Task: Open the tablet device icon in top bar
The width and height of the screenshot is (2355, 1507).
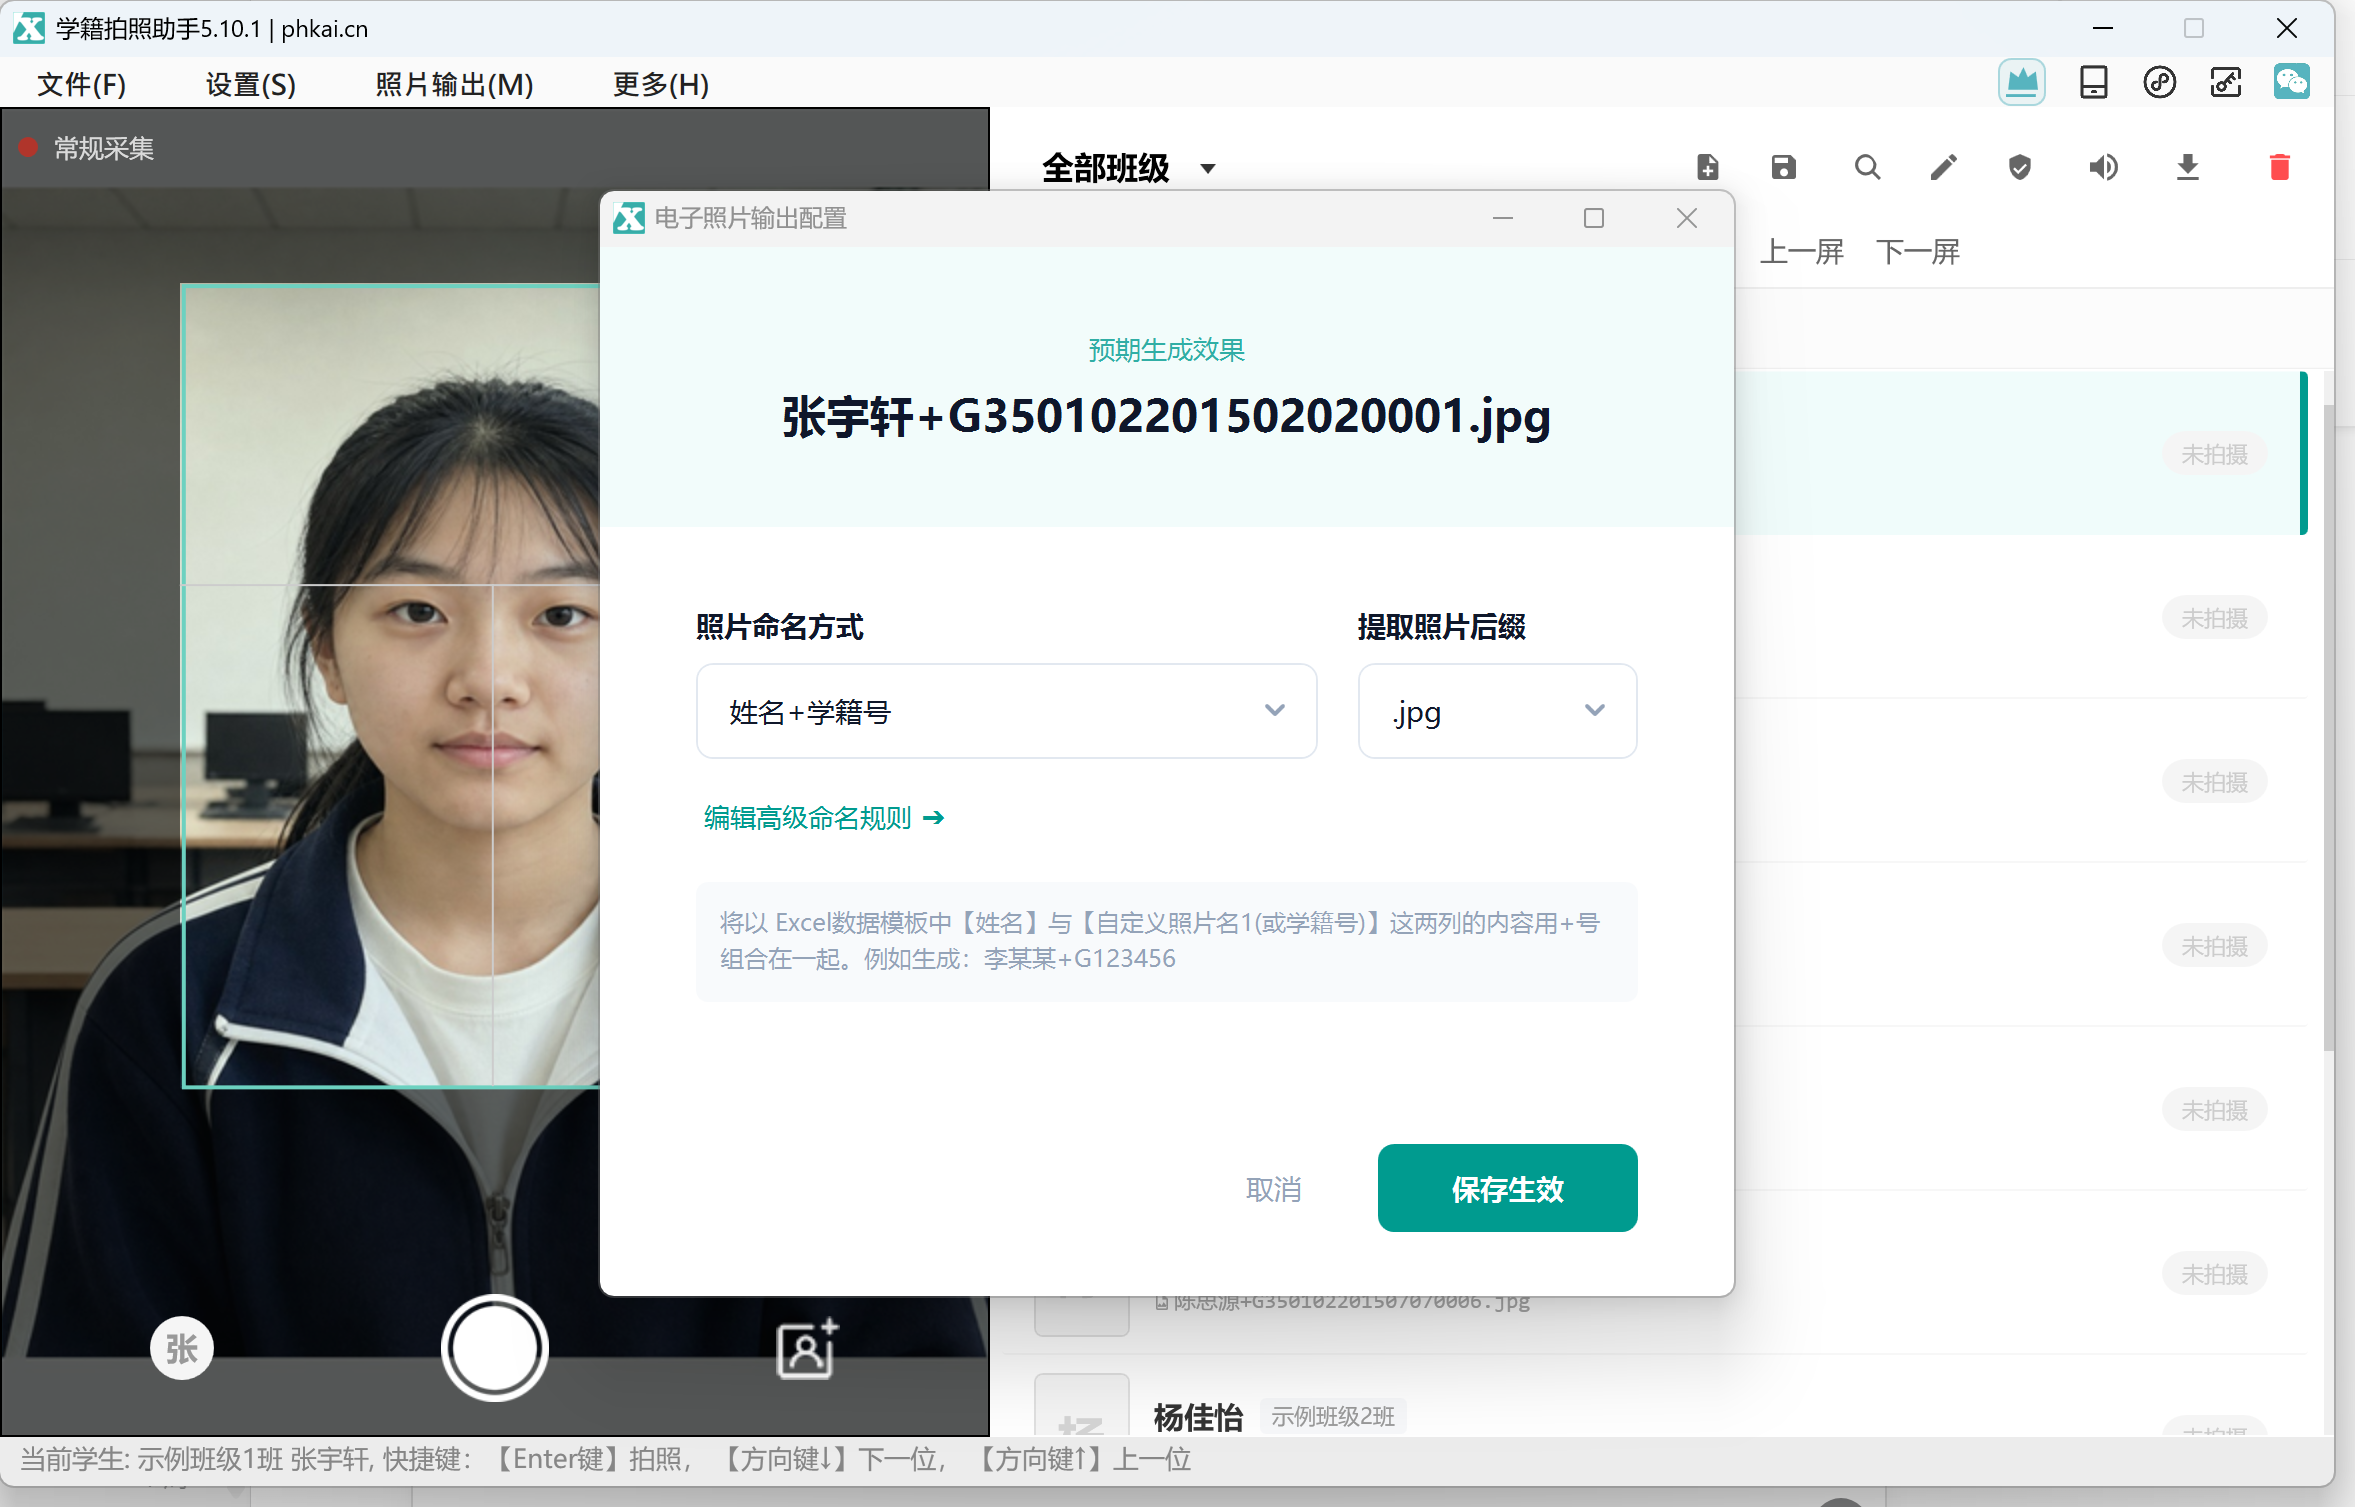Action: click(2093, 82)
